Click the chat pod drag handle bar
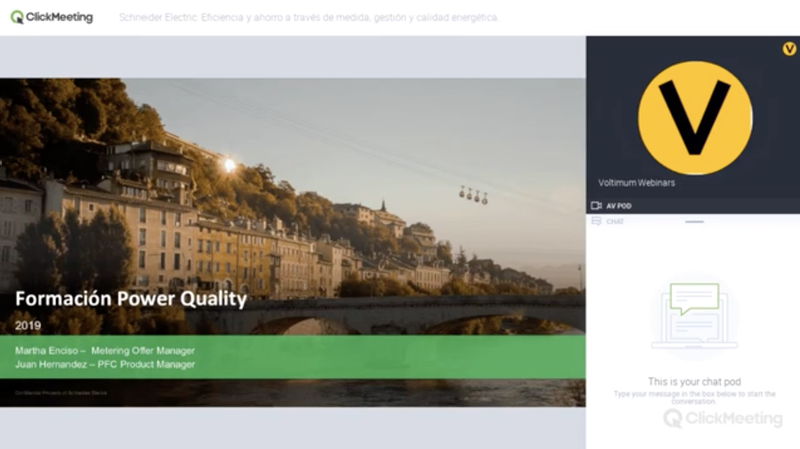 click(694, 222)
